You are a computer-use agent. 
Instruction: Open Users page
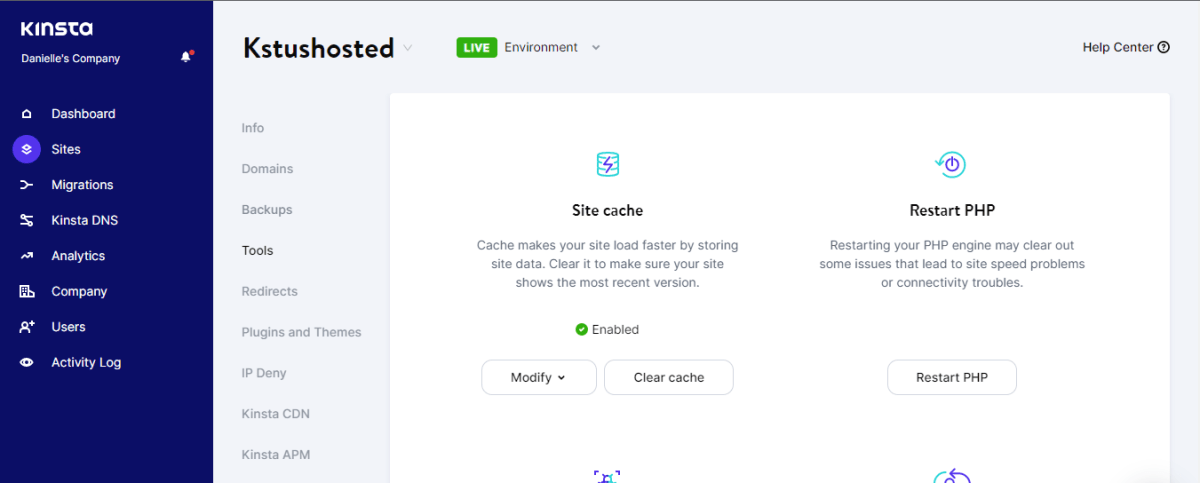(x=68, y=327)
